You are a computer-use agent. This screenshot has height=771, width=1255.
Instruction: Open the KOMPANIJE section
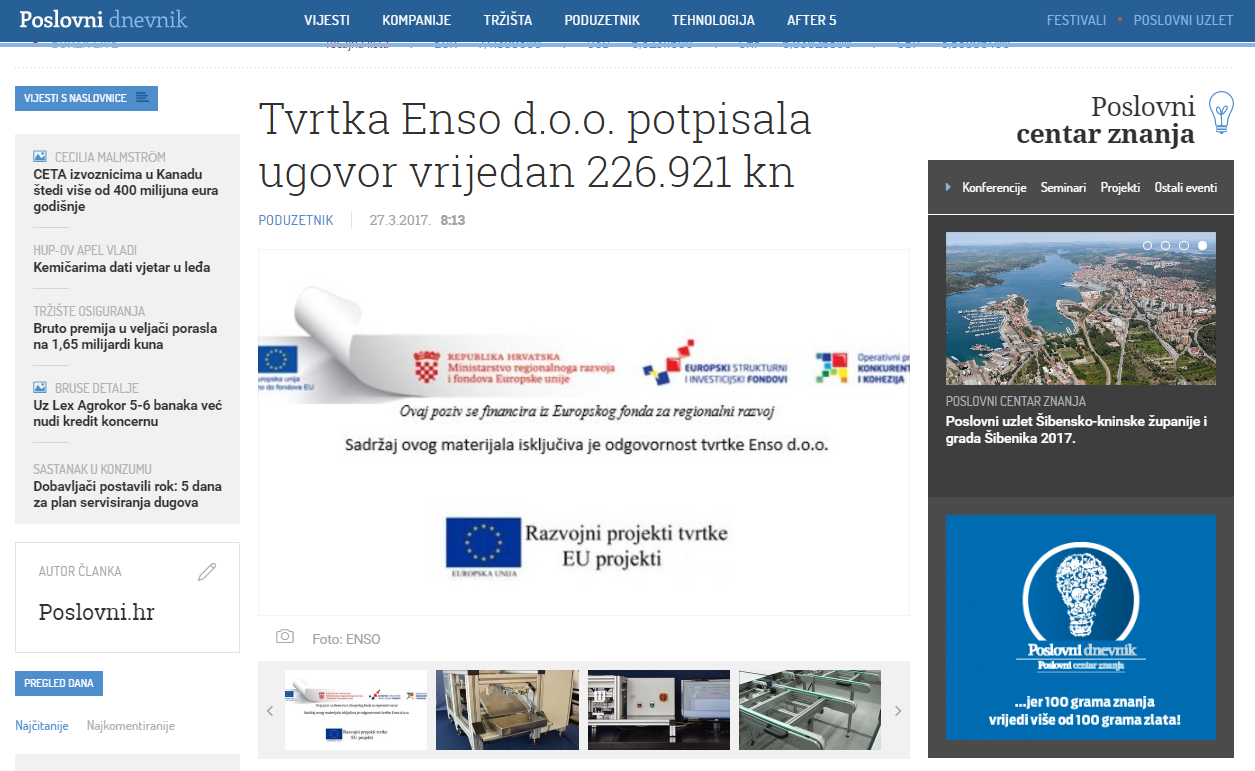click(x=416, y=20)
